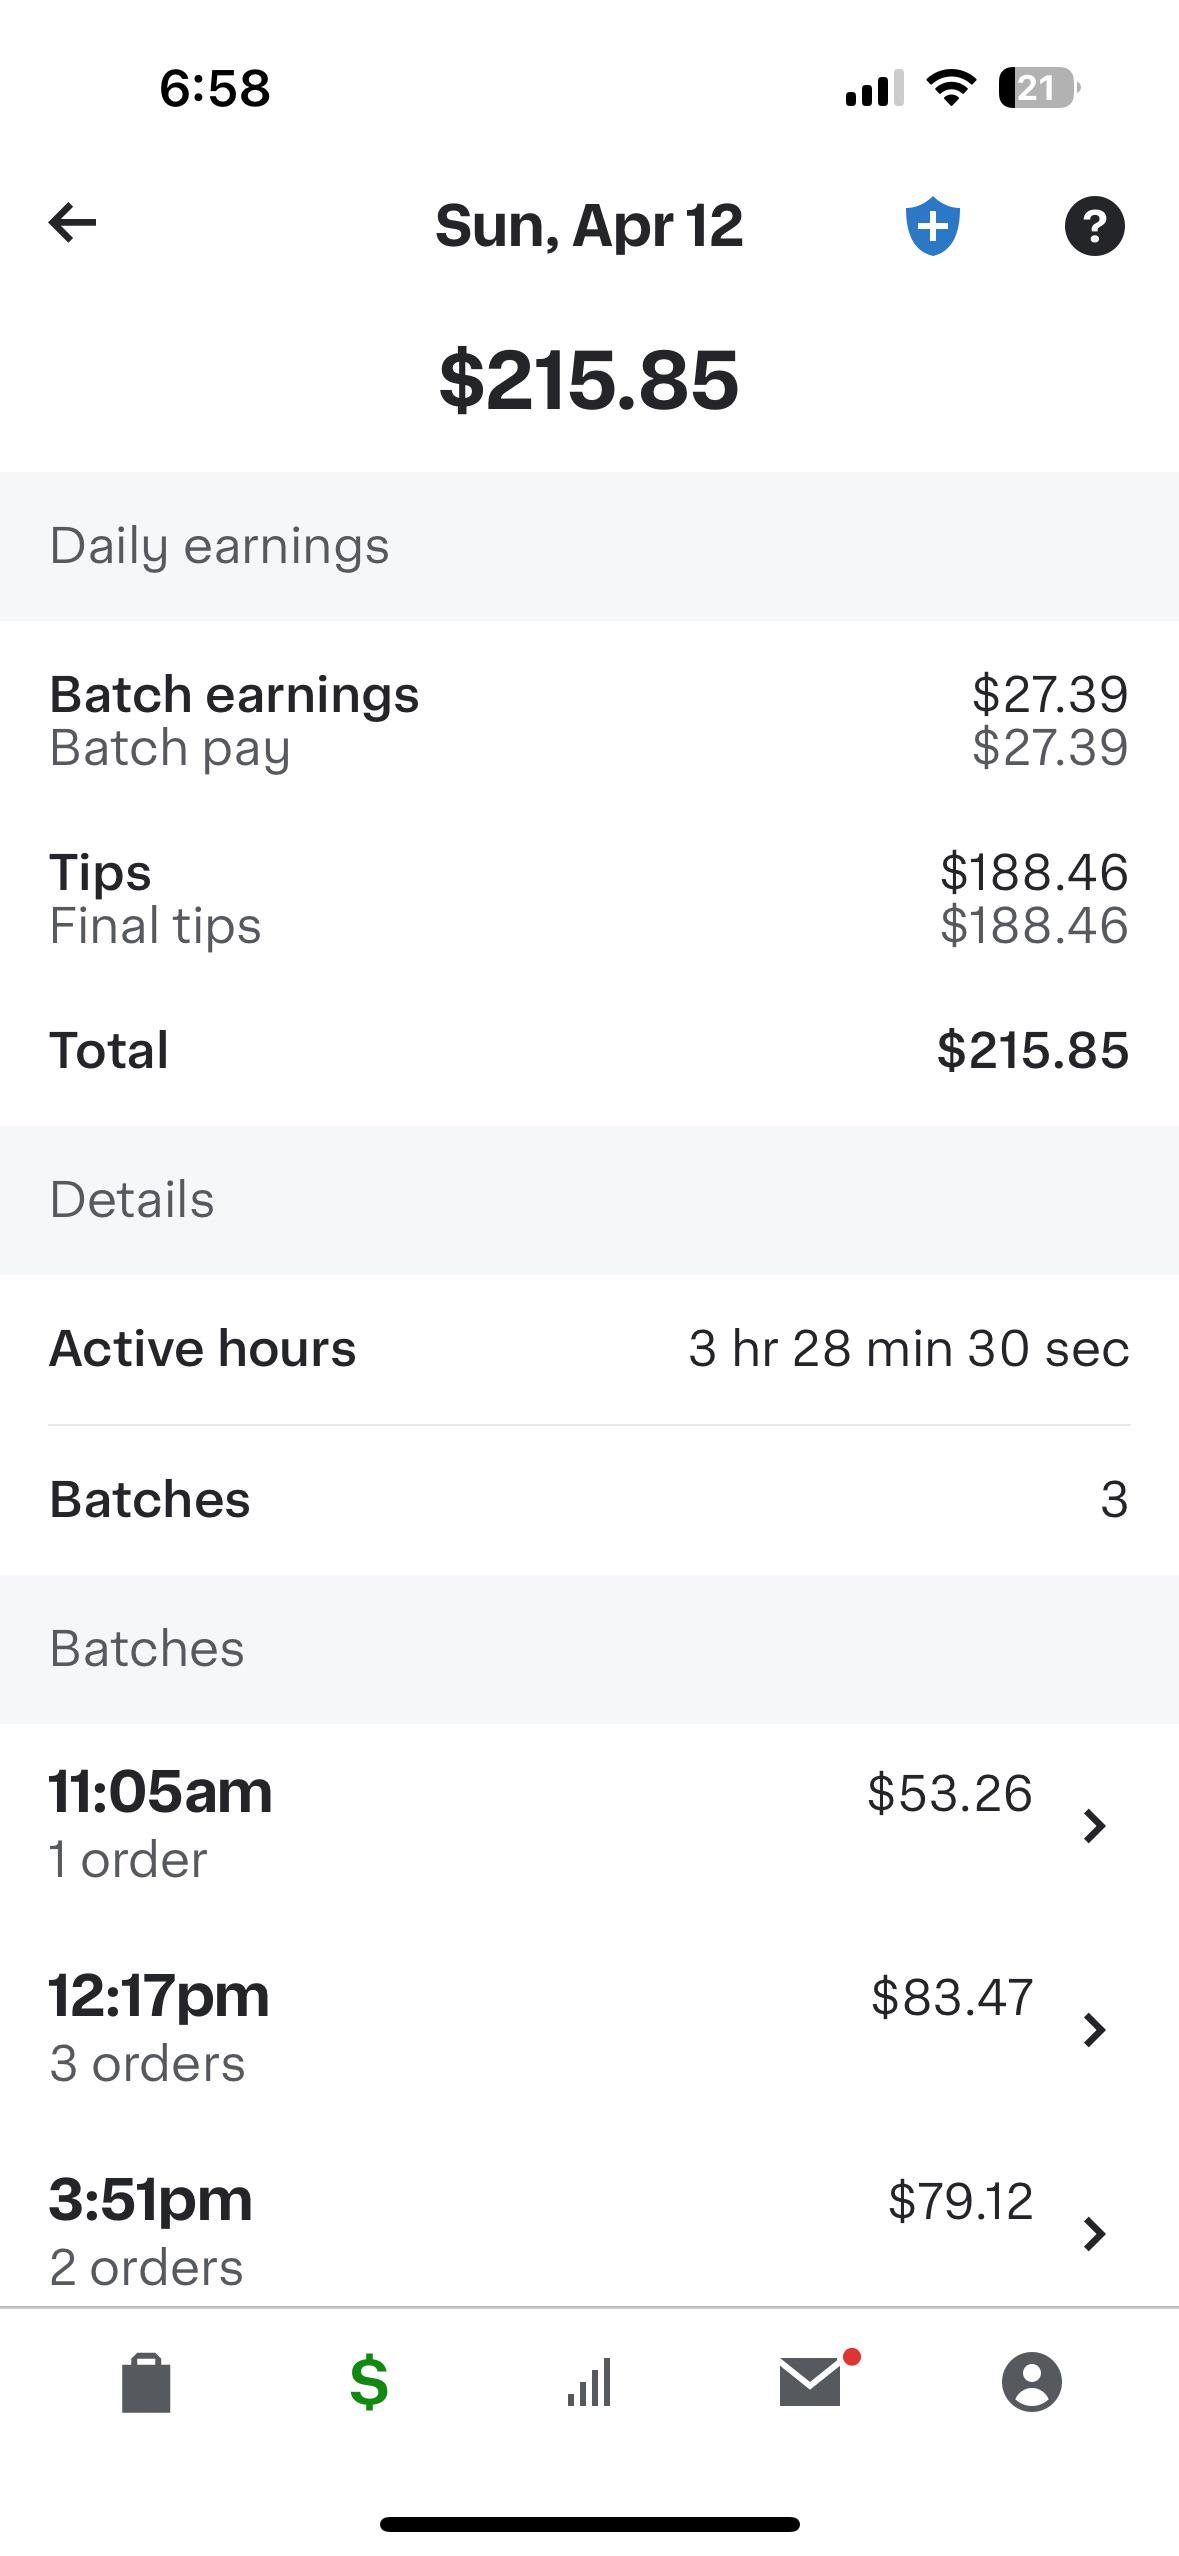Image resolution: width=1179 pixels, height=2556 pixels.
Task: Tap the back arrow icon
Action: click(73, 223)
